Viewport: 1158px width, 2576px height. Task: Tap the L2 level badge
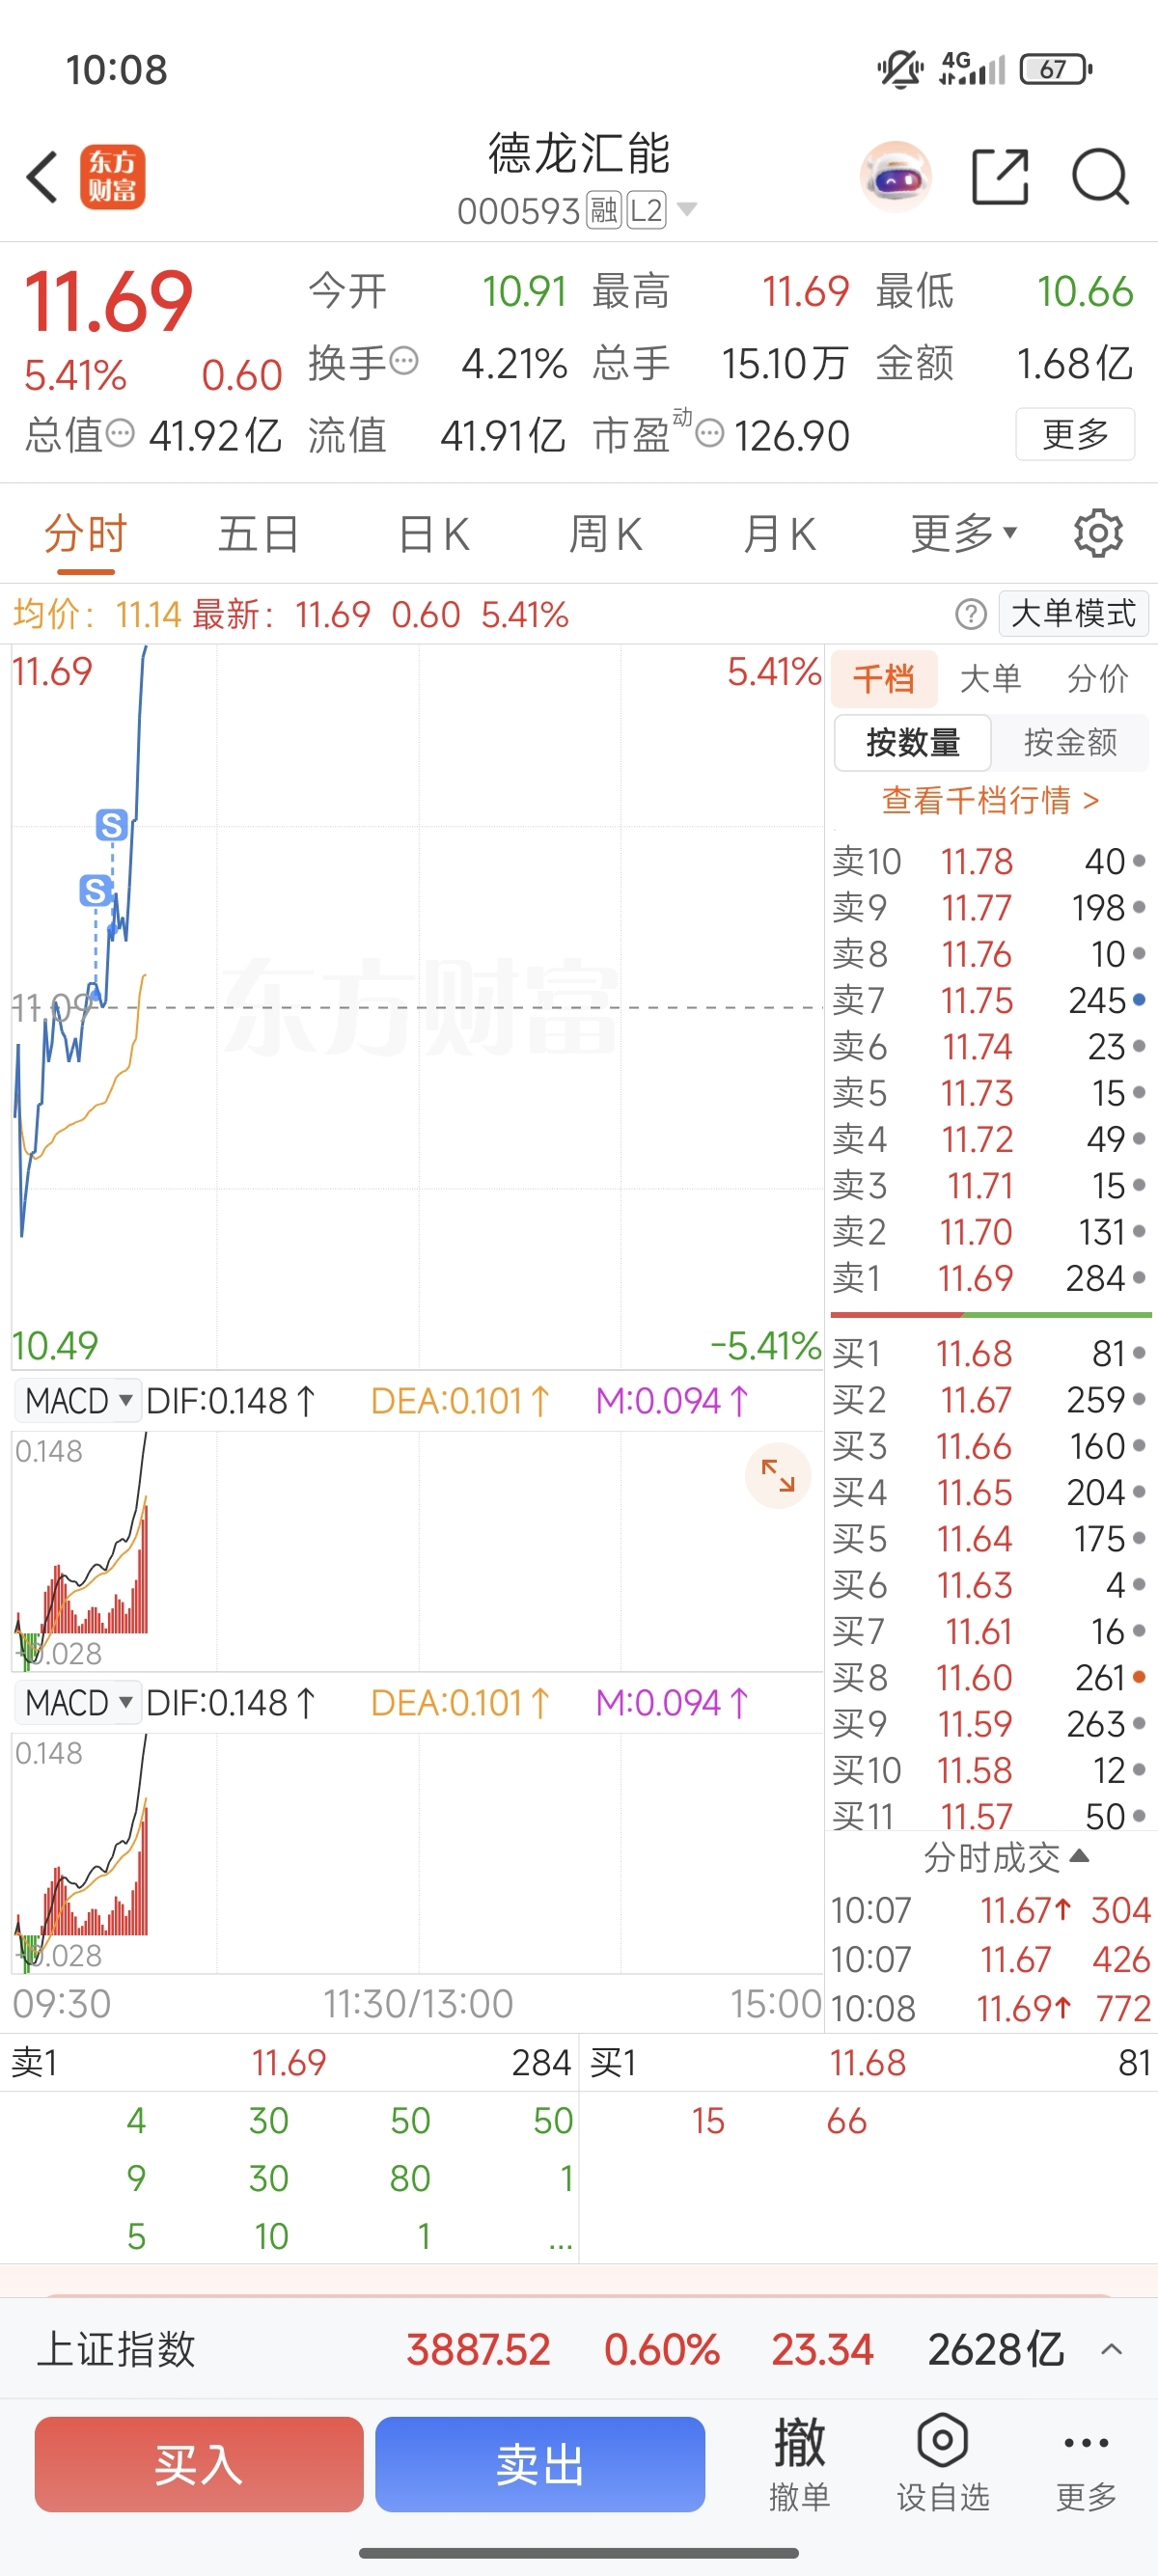tap(646, 211)
